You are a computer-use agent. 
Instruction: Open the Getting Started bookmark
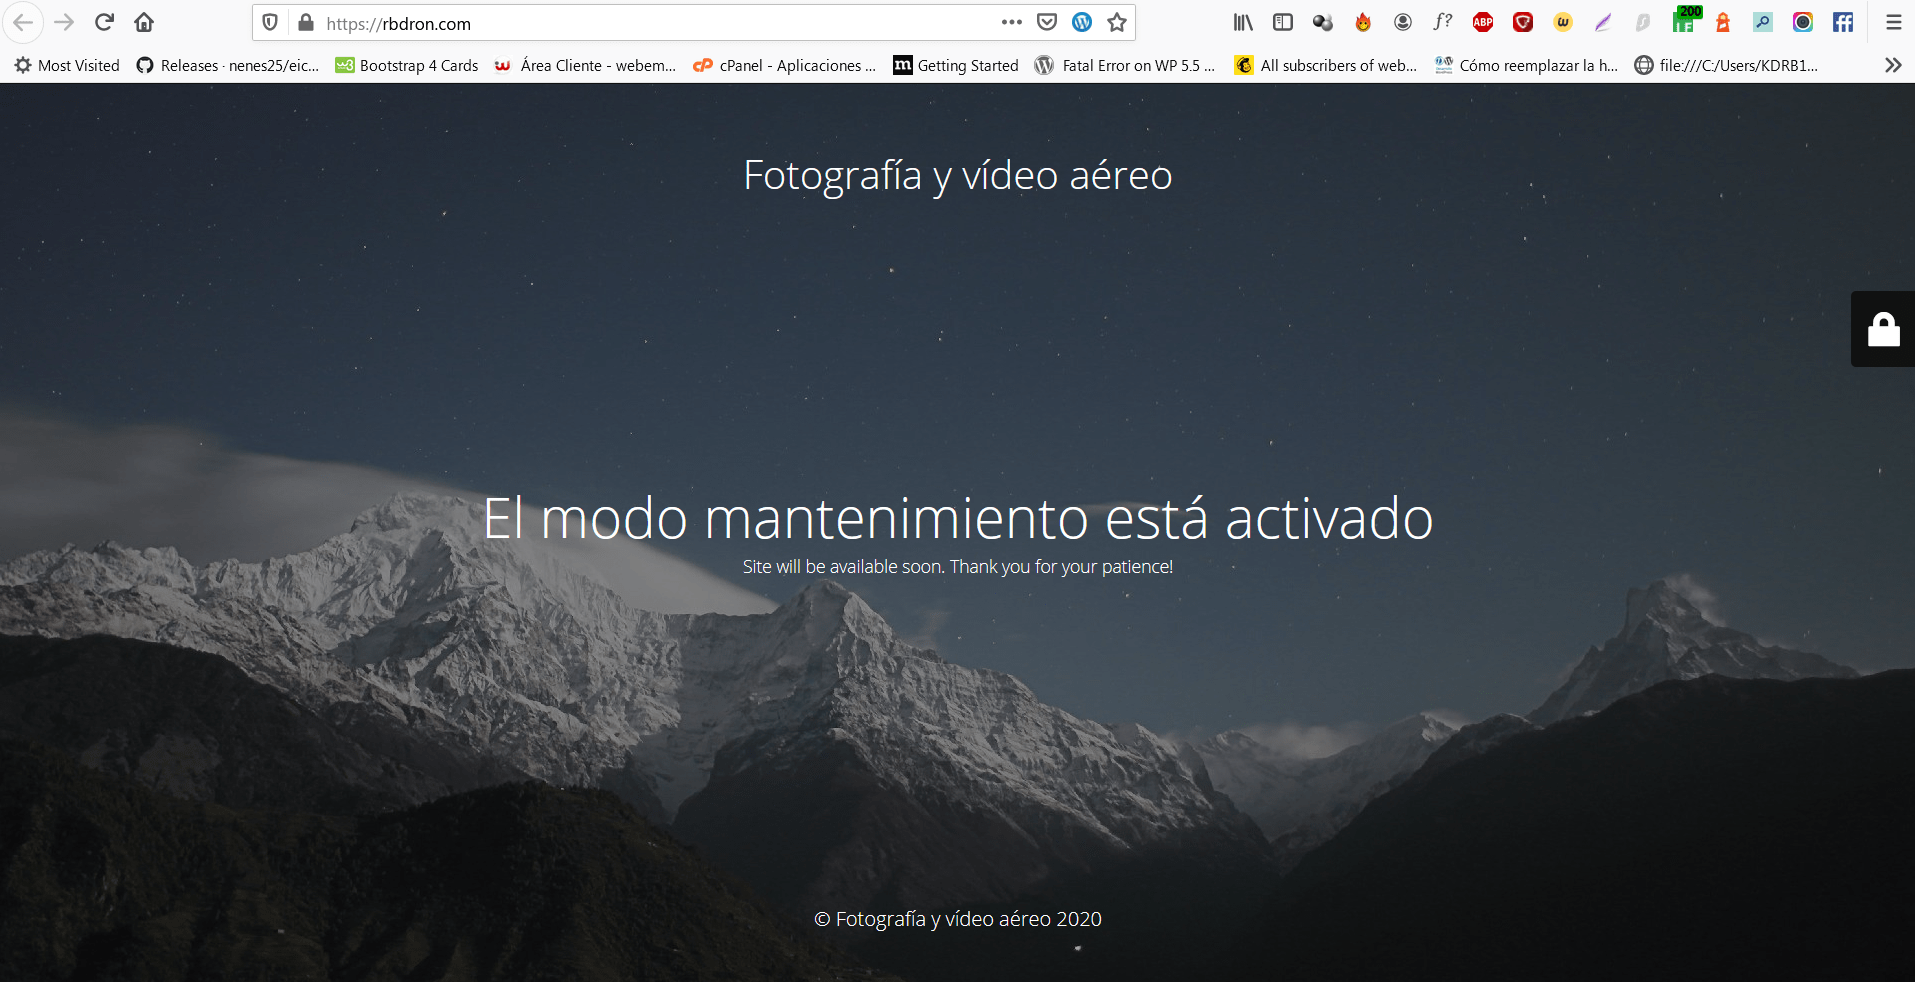pyautogui.click(x=956, y=65)
